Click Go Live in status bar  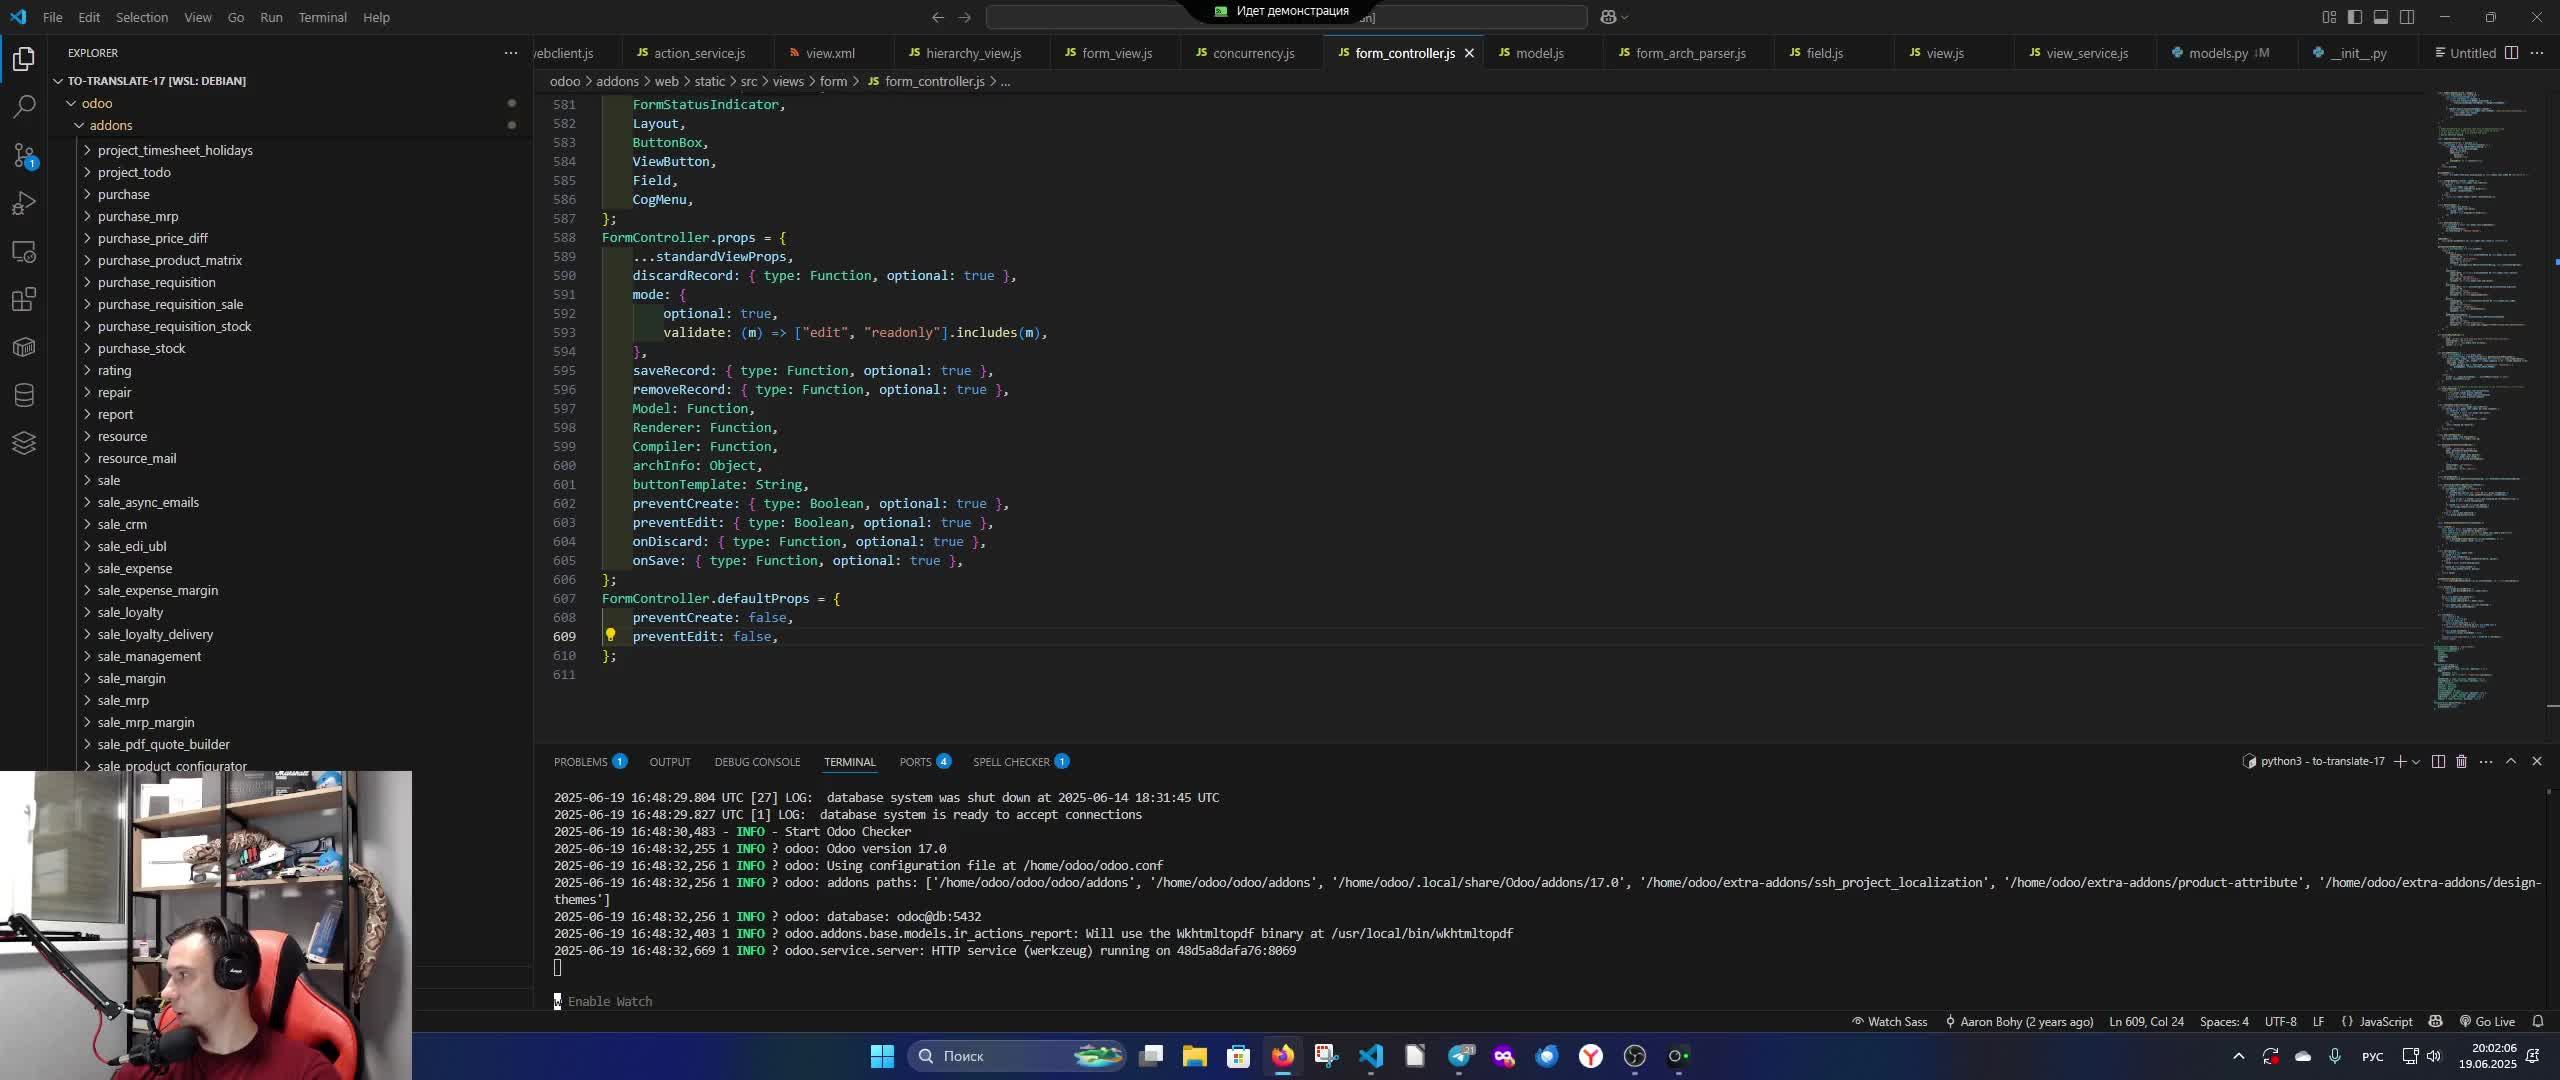pos(2487,1022)
